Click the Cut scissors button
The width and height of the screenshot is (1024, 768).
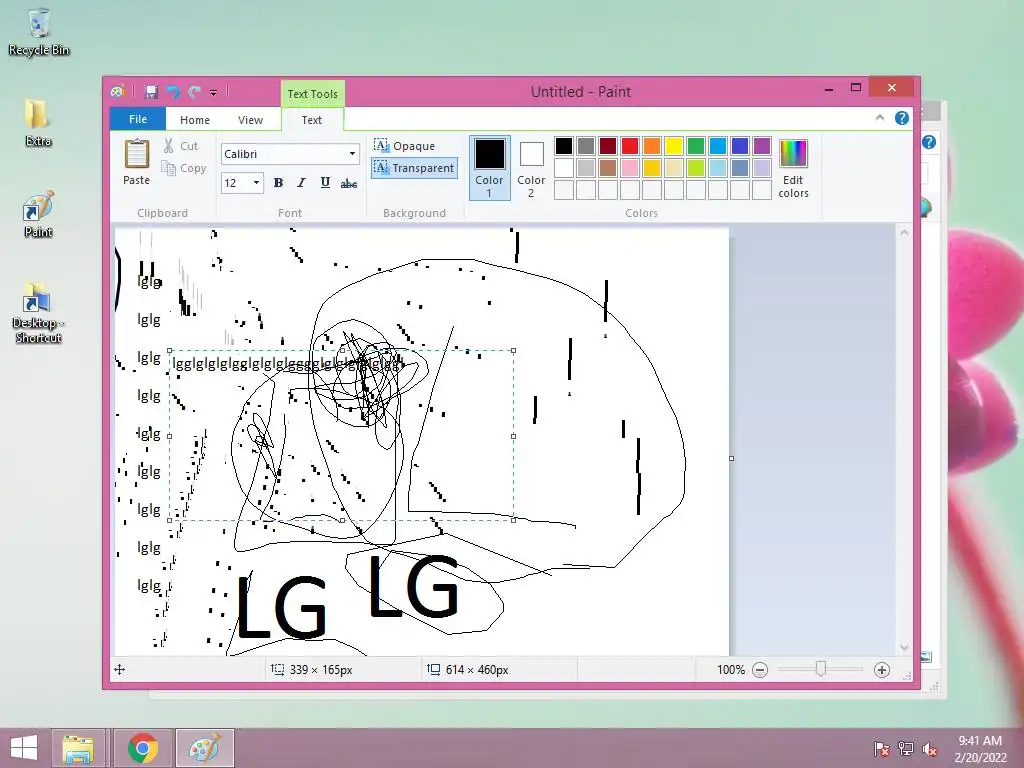coord(180,146)
